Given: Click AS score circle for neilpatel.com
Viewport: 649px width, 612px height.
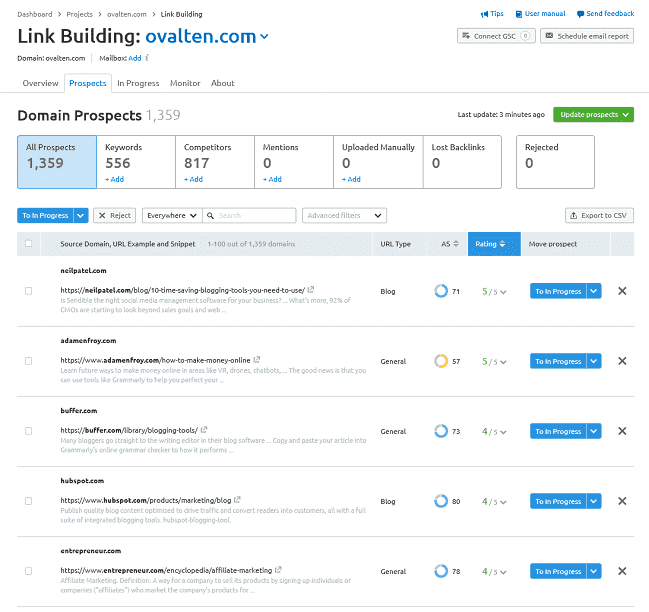Looking at the screenshot, I should pyautogui.click(x=441, y=291).
